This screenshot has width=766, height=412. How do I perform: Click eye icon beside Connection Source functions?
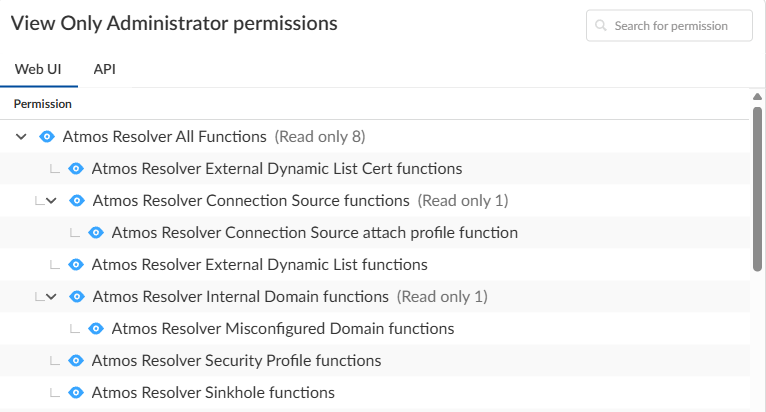76,201
